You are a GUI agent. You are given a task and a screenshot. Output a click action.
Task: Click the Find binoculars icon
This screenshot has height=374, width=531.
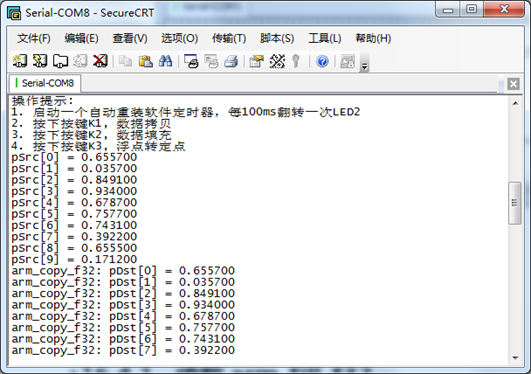point(166,61)
